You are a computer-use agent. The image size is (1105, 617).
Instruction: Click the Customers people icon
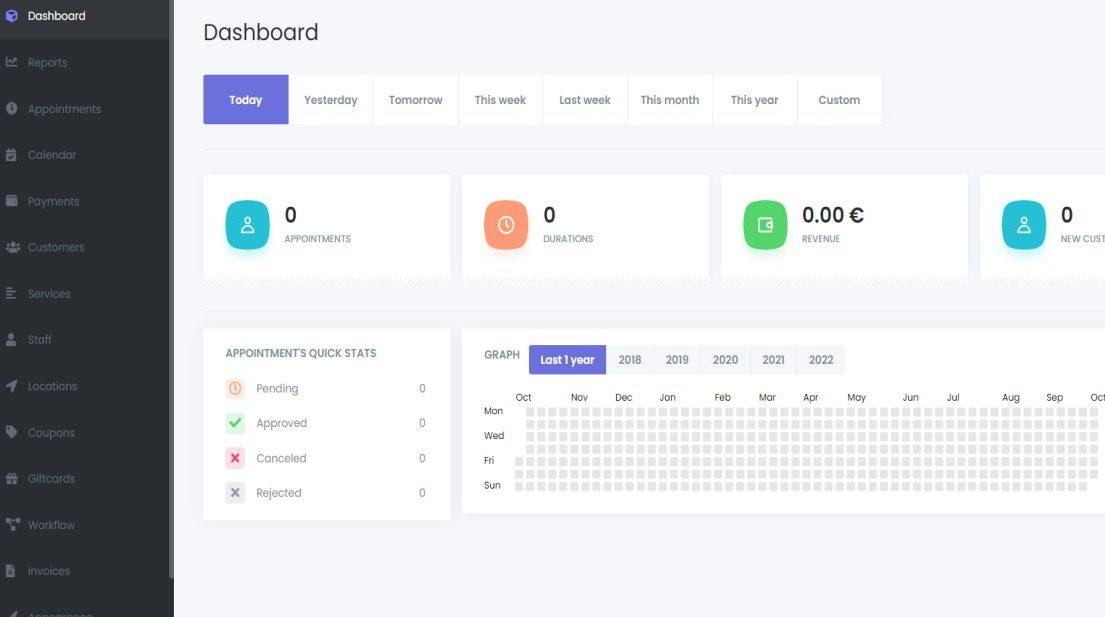click(x=12, y=247)
